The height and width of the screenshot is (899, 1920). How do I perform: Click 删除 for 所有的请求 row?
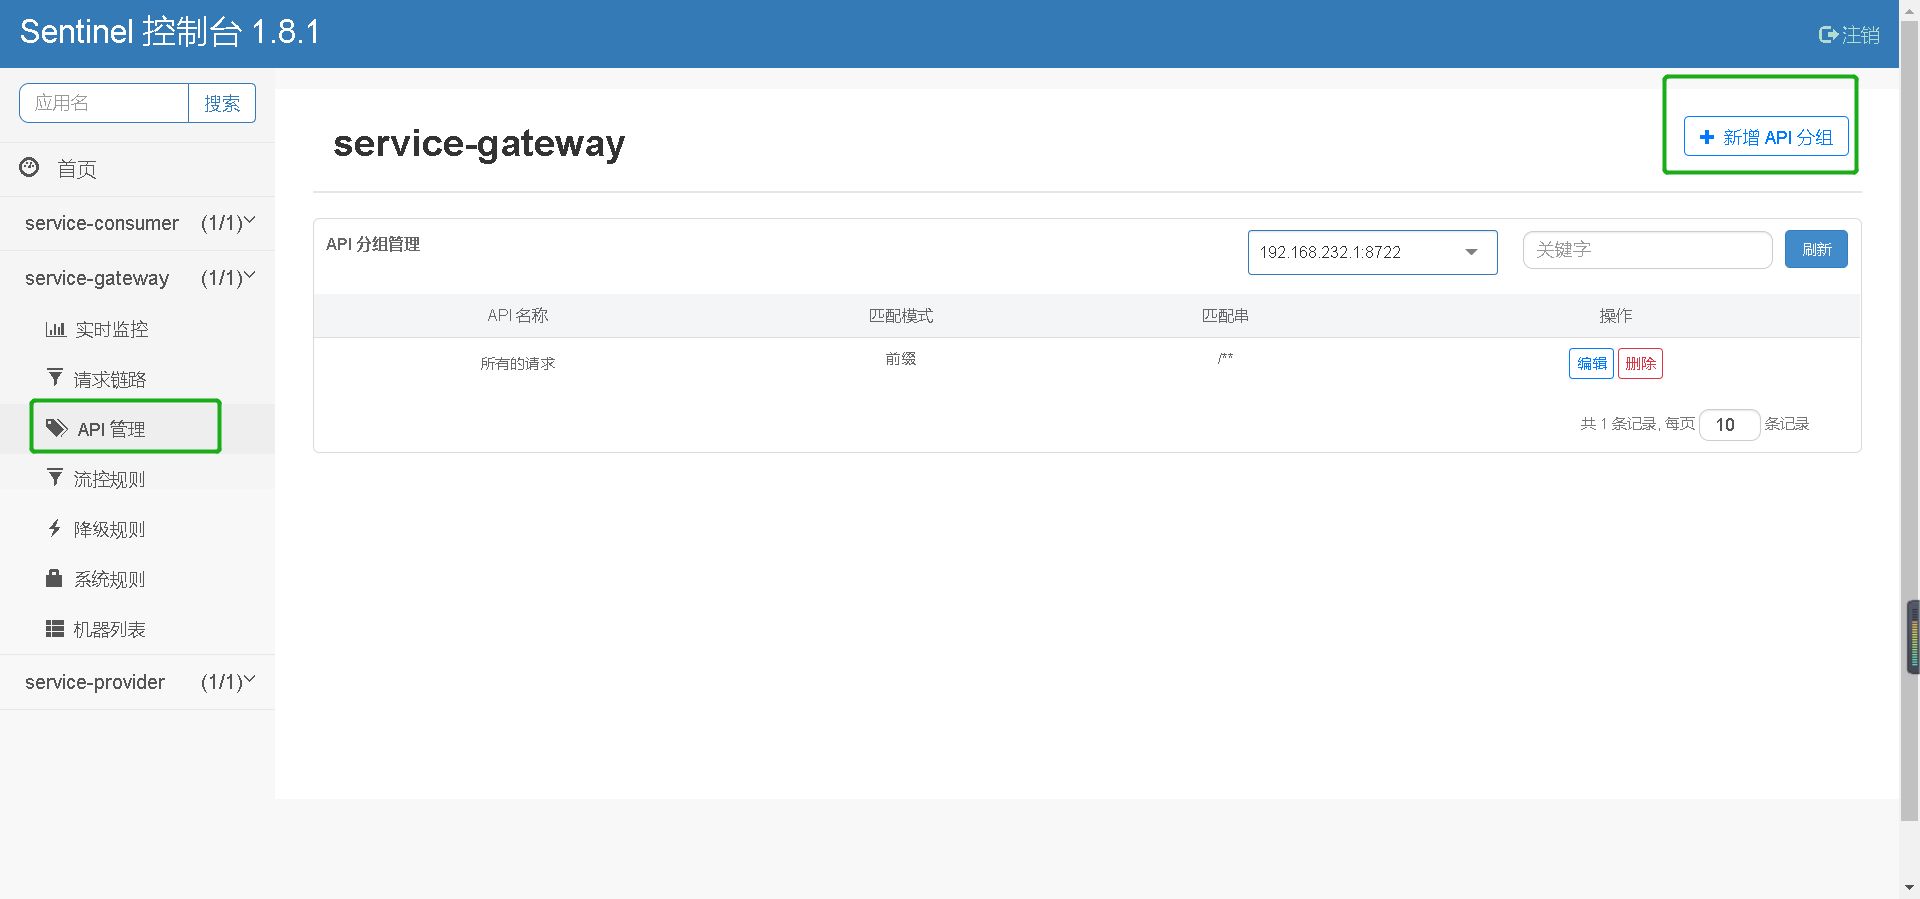coord(1640,363)
